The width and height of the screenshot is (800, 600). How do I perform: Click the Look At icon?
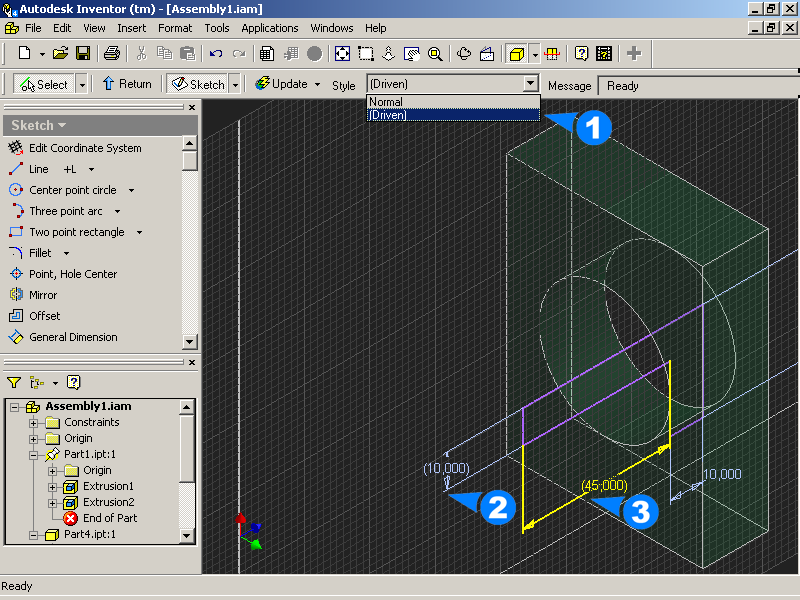coord(487,53)
